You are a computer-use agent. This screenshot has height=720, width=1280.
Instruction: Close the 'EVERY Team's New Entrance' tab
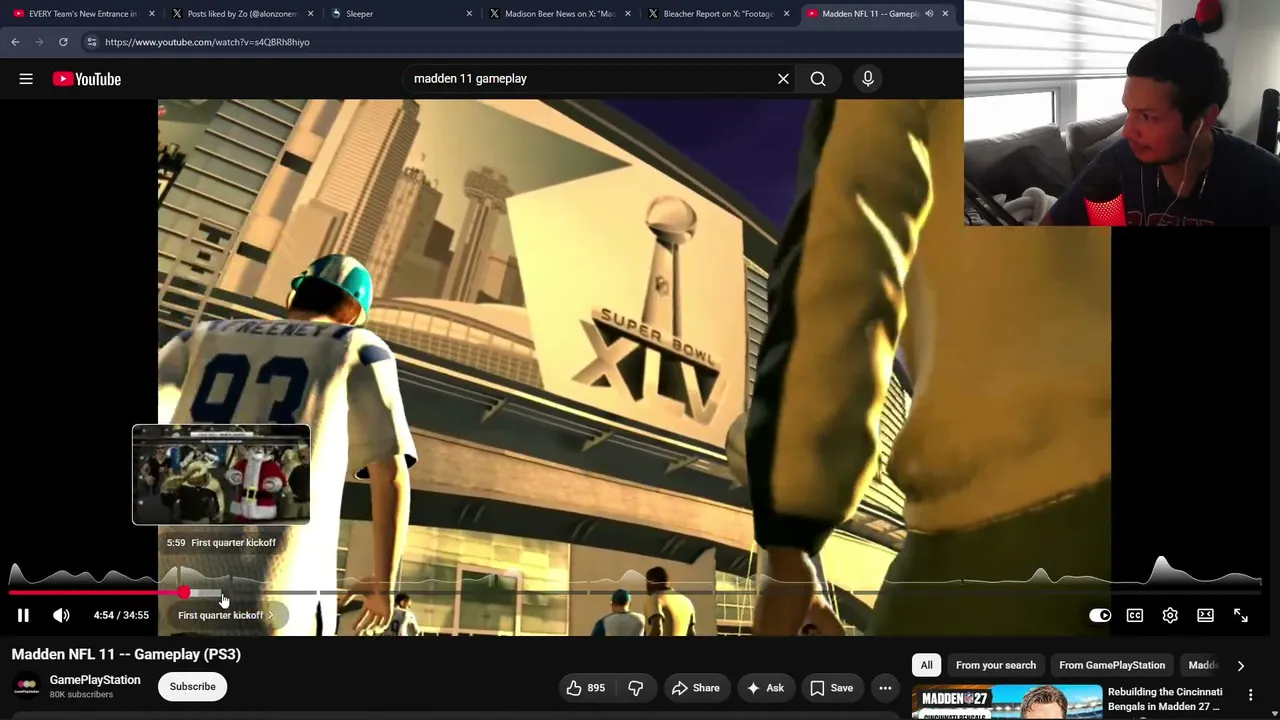152,14
